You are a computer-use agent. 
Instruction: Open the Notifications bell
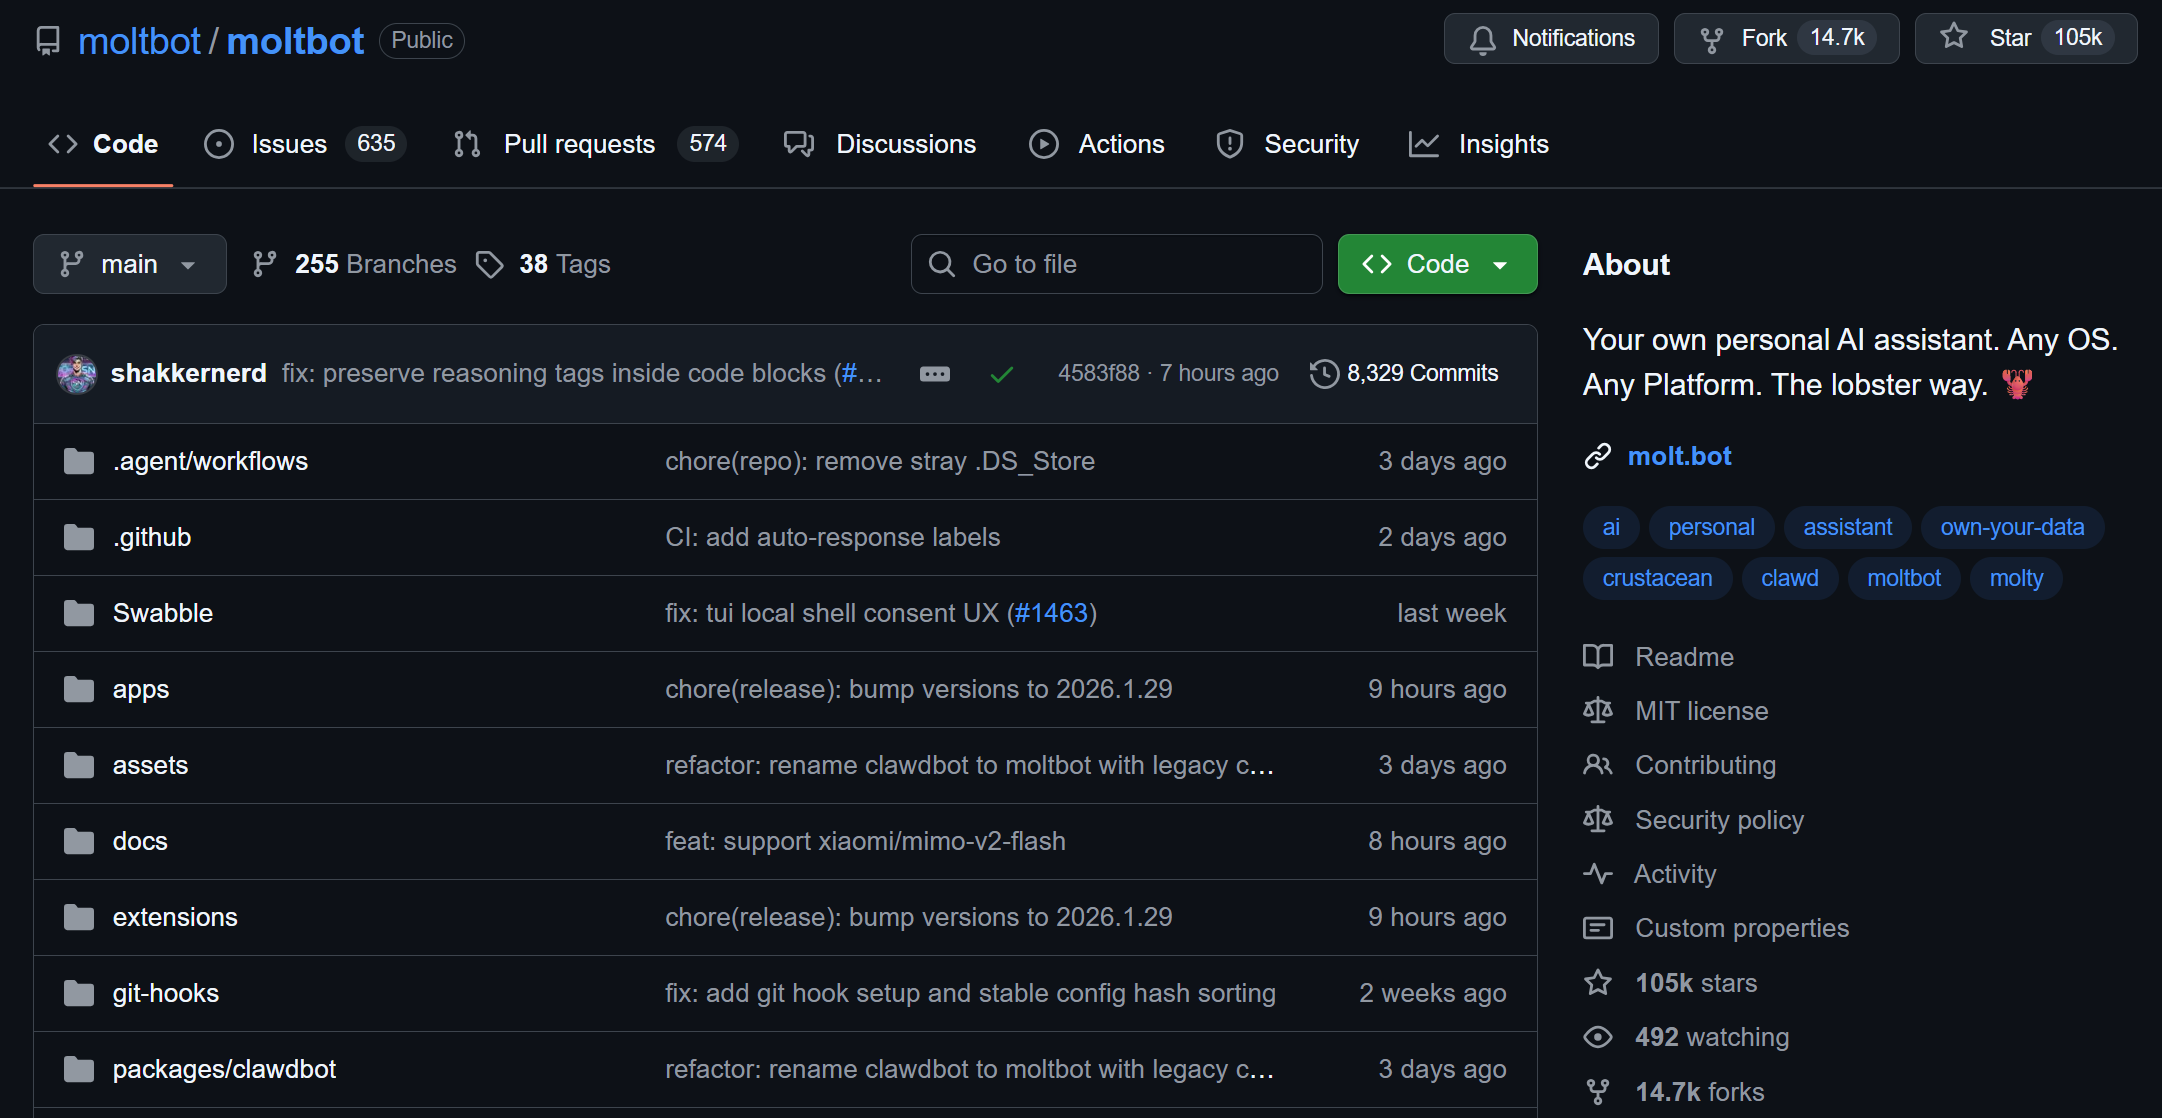click(1483, 38)
